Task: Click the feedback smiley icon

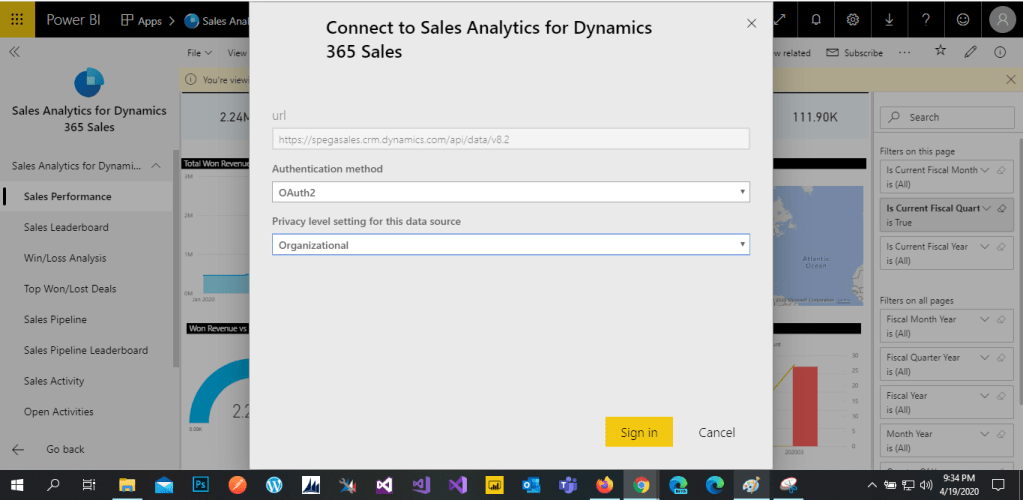Action: tap(962, 19)
